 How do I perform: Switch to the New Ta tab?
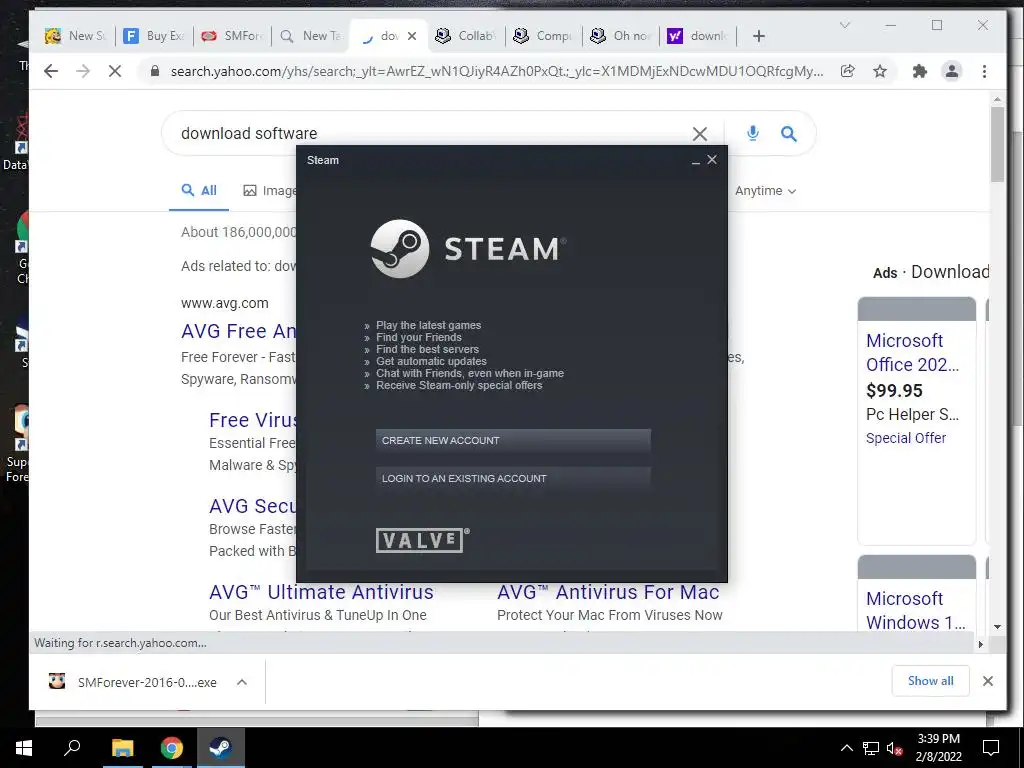[310, 36]
